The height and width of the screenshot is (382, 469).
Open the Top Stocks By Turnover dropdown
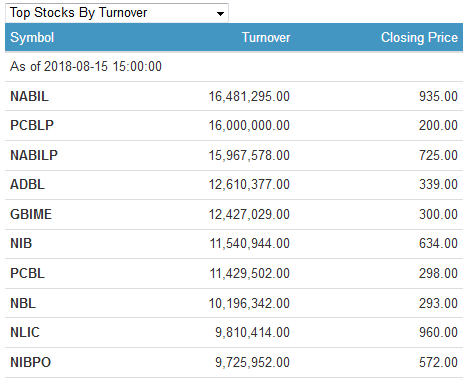117,13
